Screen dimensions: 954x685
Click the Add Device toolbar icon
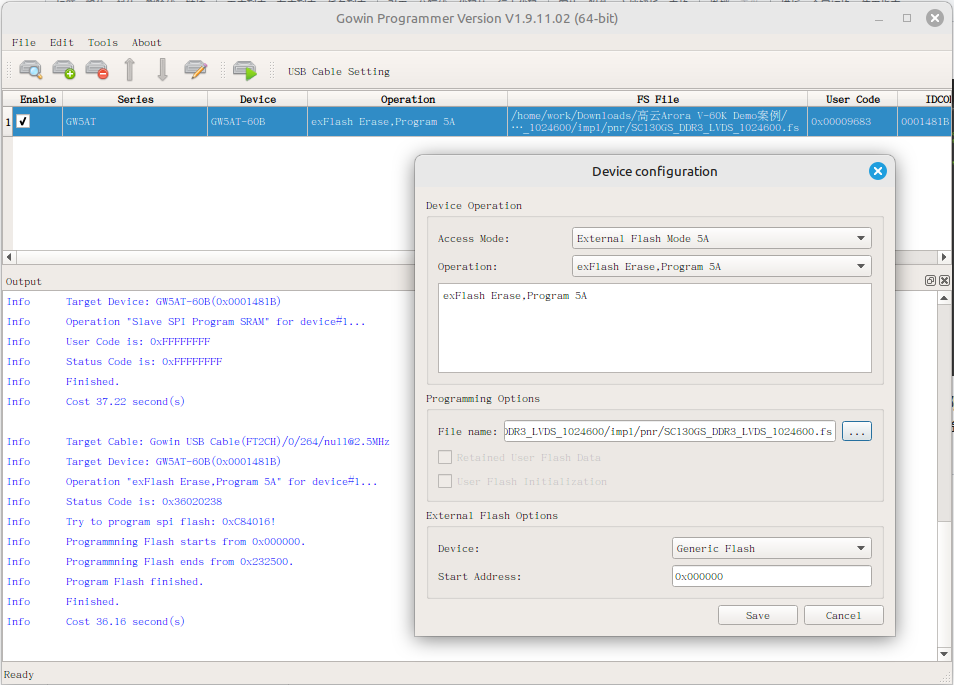pyautogui.click(x=64, y=70)
